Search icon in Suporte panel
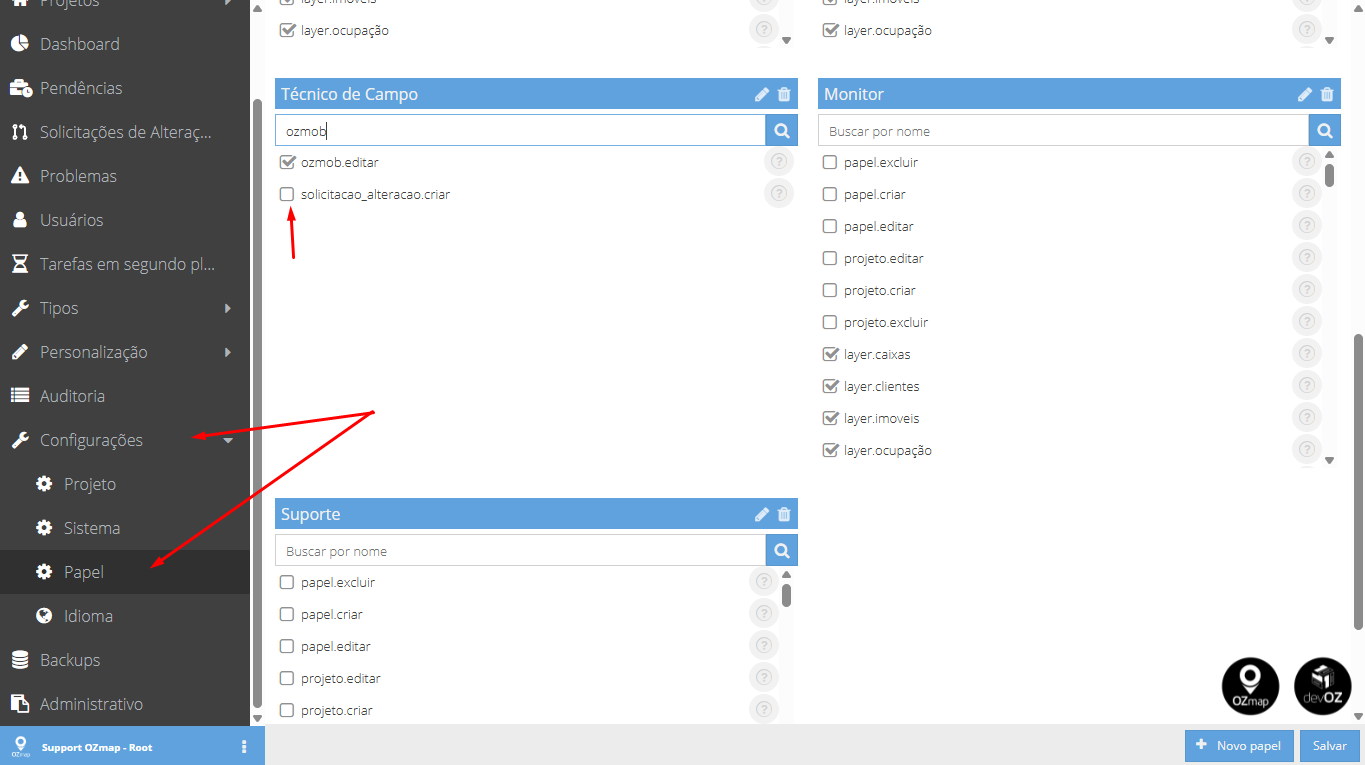 (x=782, y=551)
